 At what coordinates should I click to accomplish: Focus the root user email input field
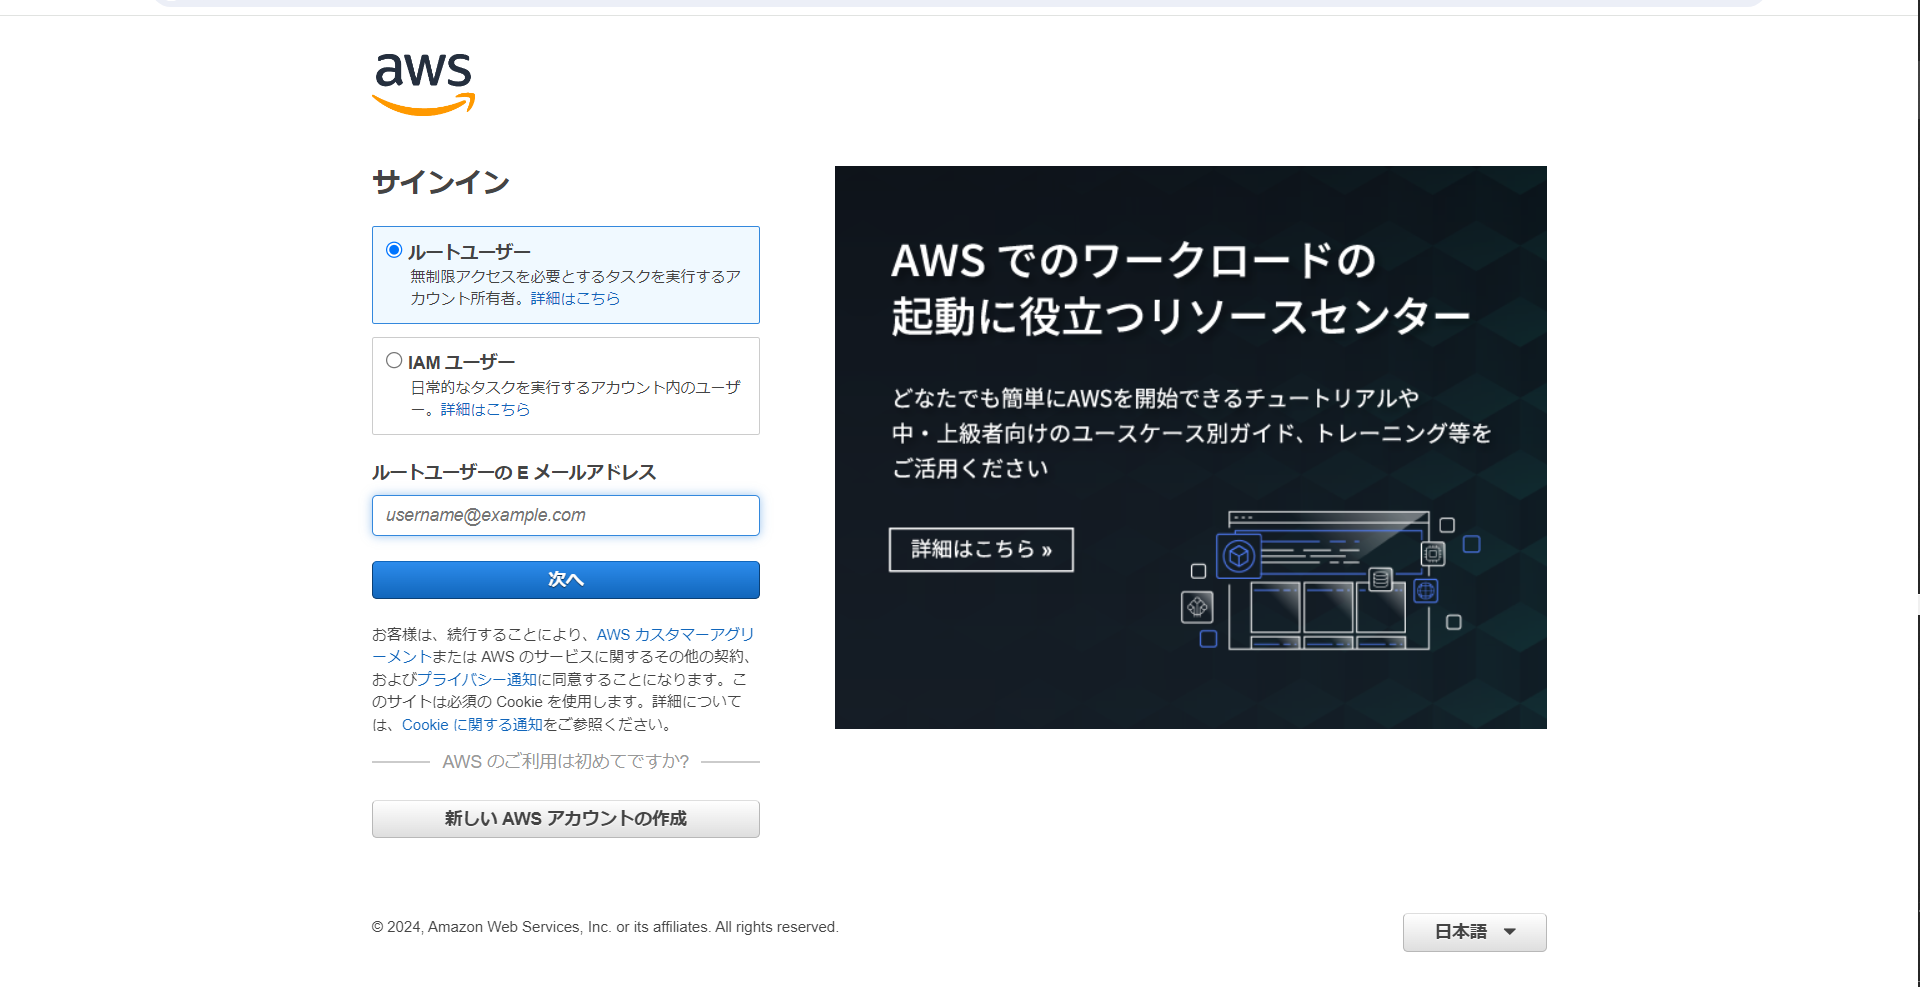coord(565,515)
